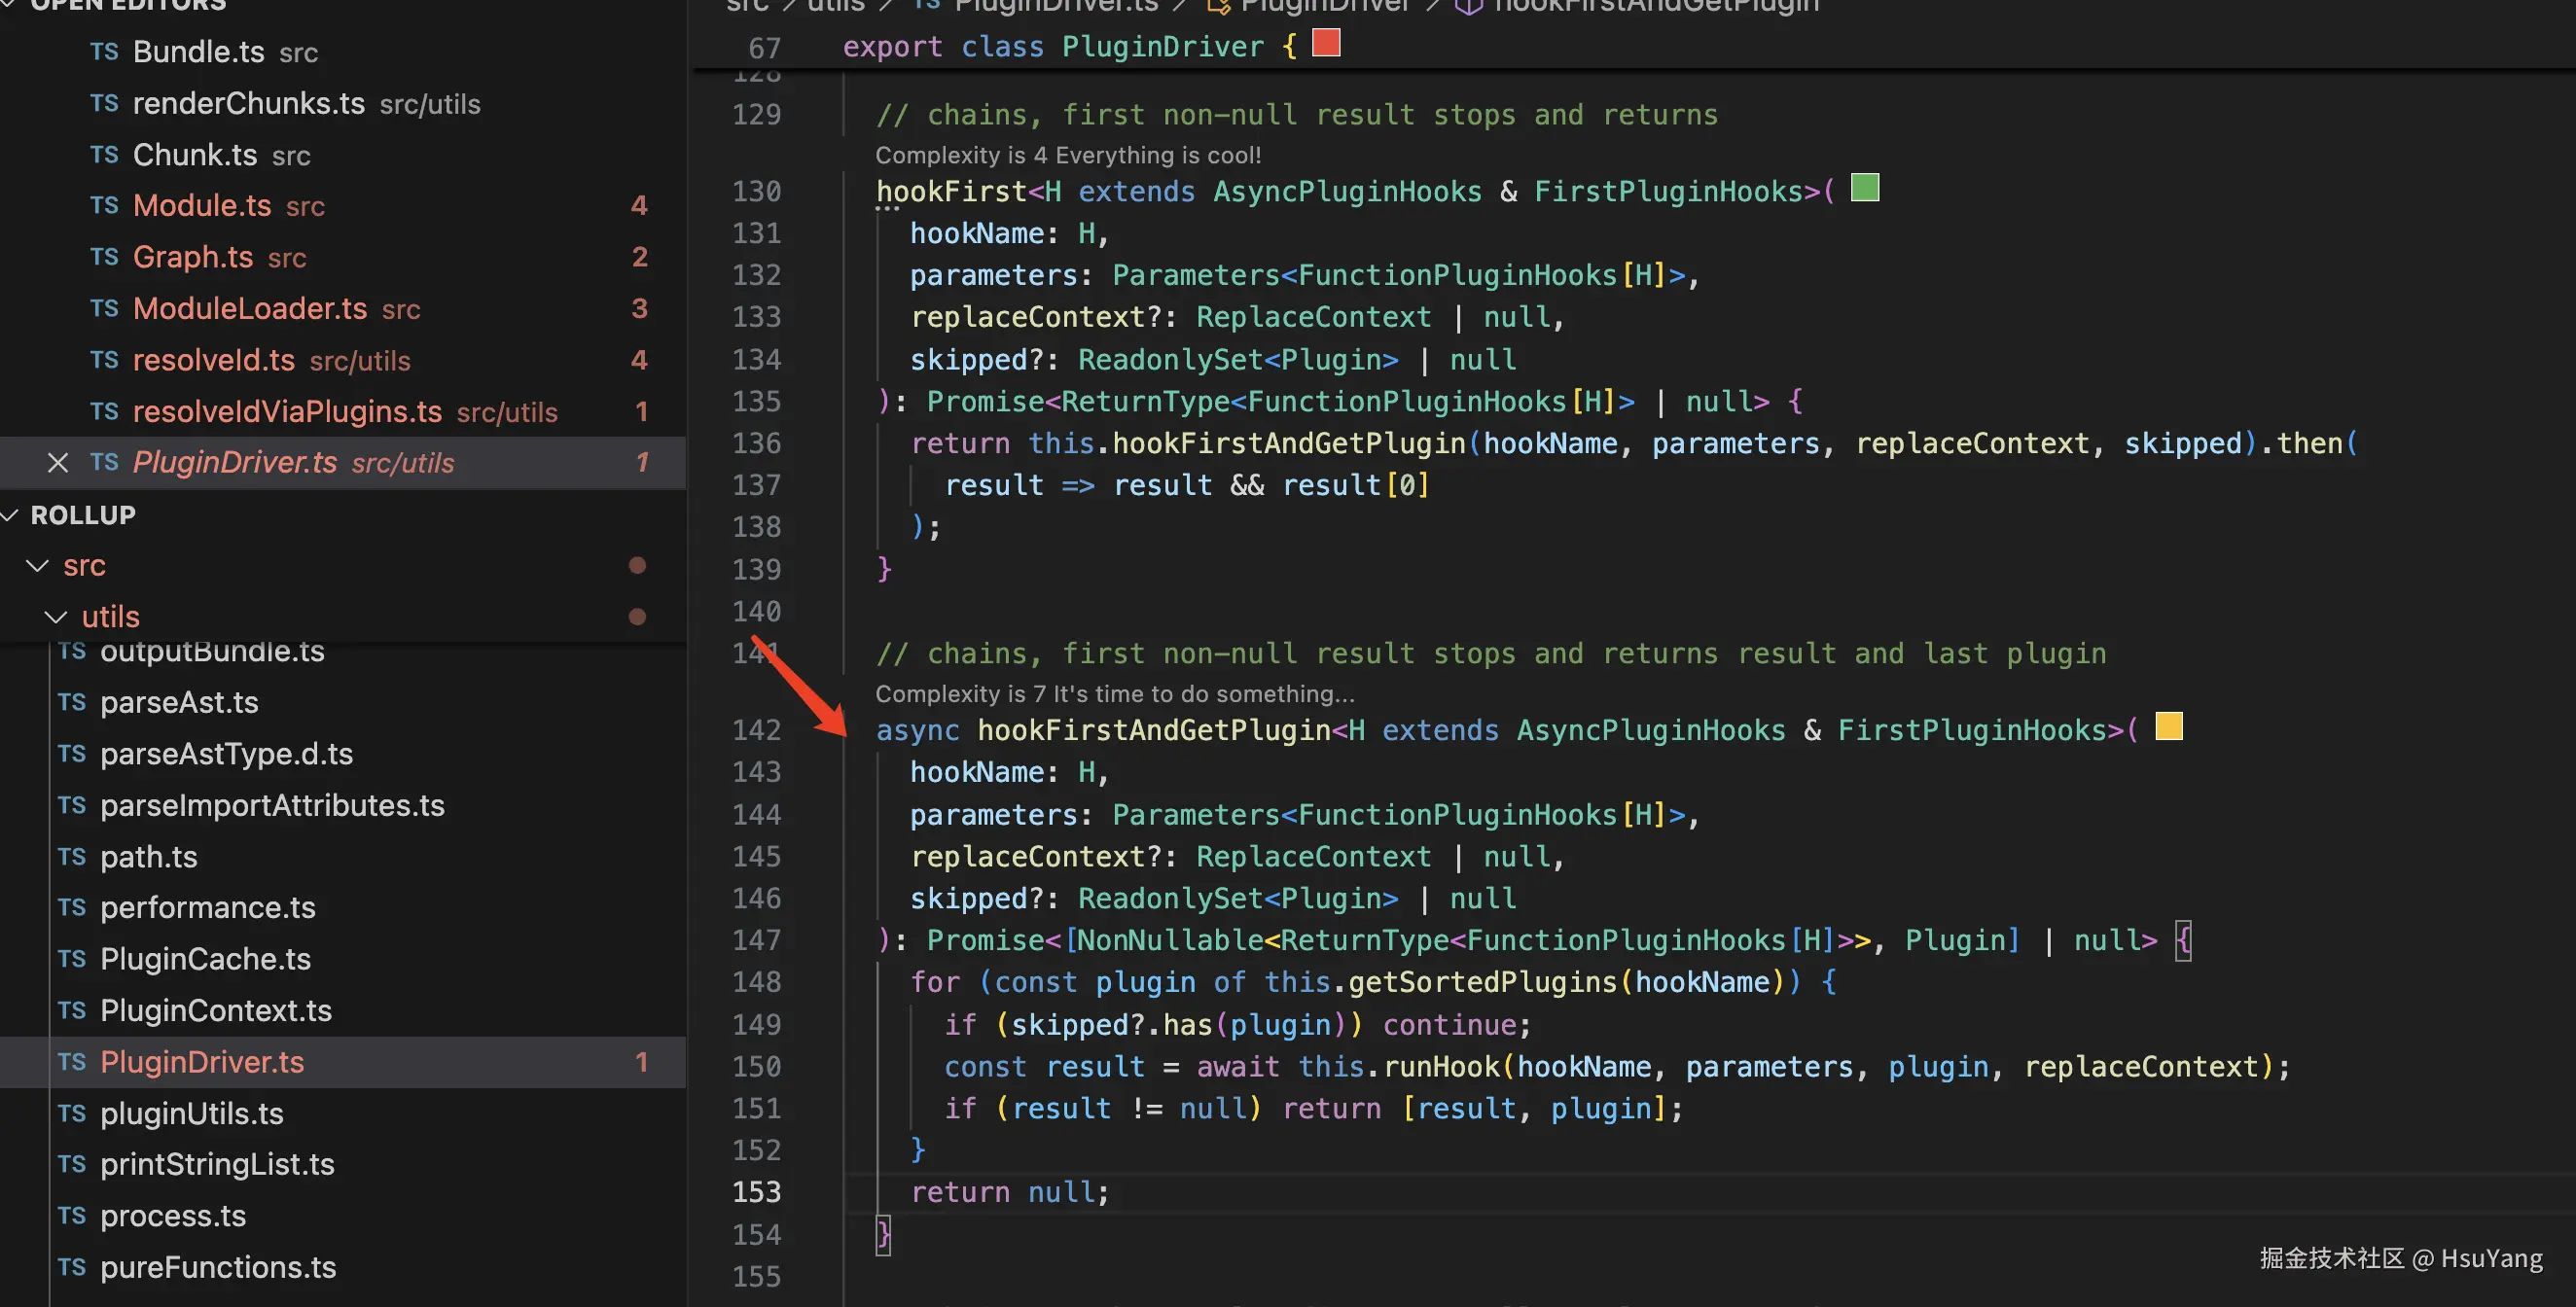This screenshot has height=1307, width=2576.
Task: Open renderChunks.ts in open editors
Action: coord(248,104)
